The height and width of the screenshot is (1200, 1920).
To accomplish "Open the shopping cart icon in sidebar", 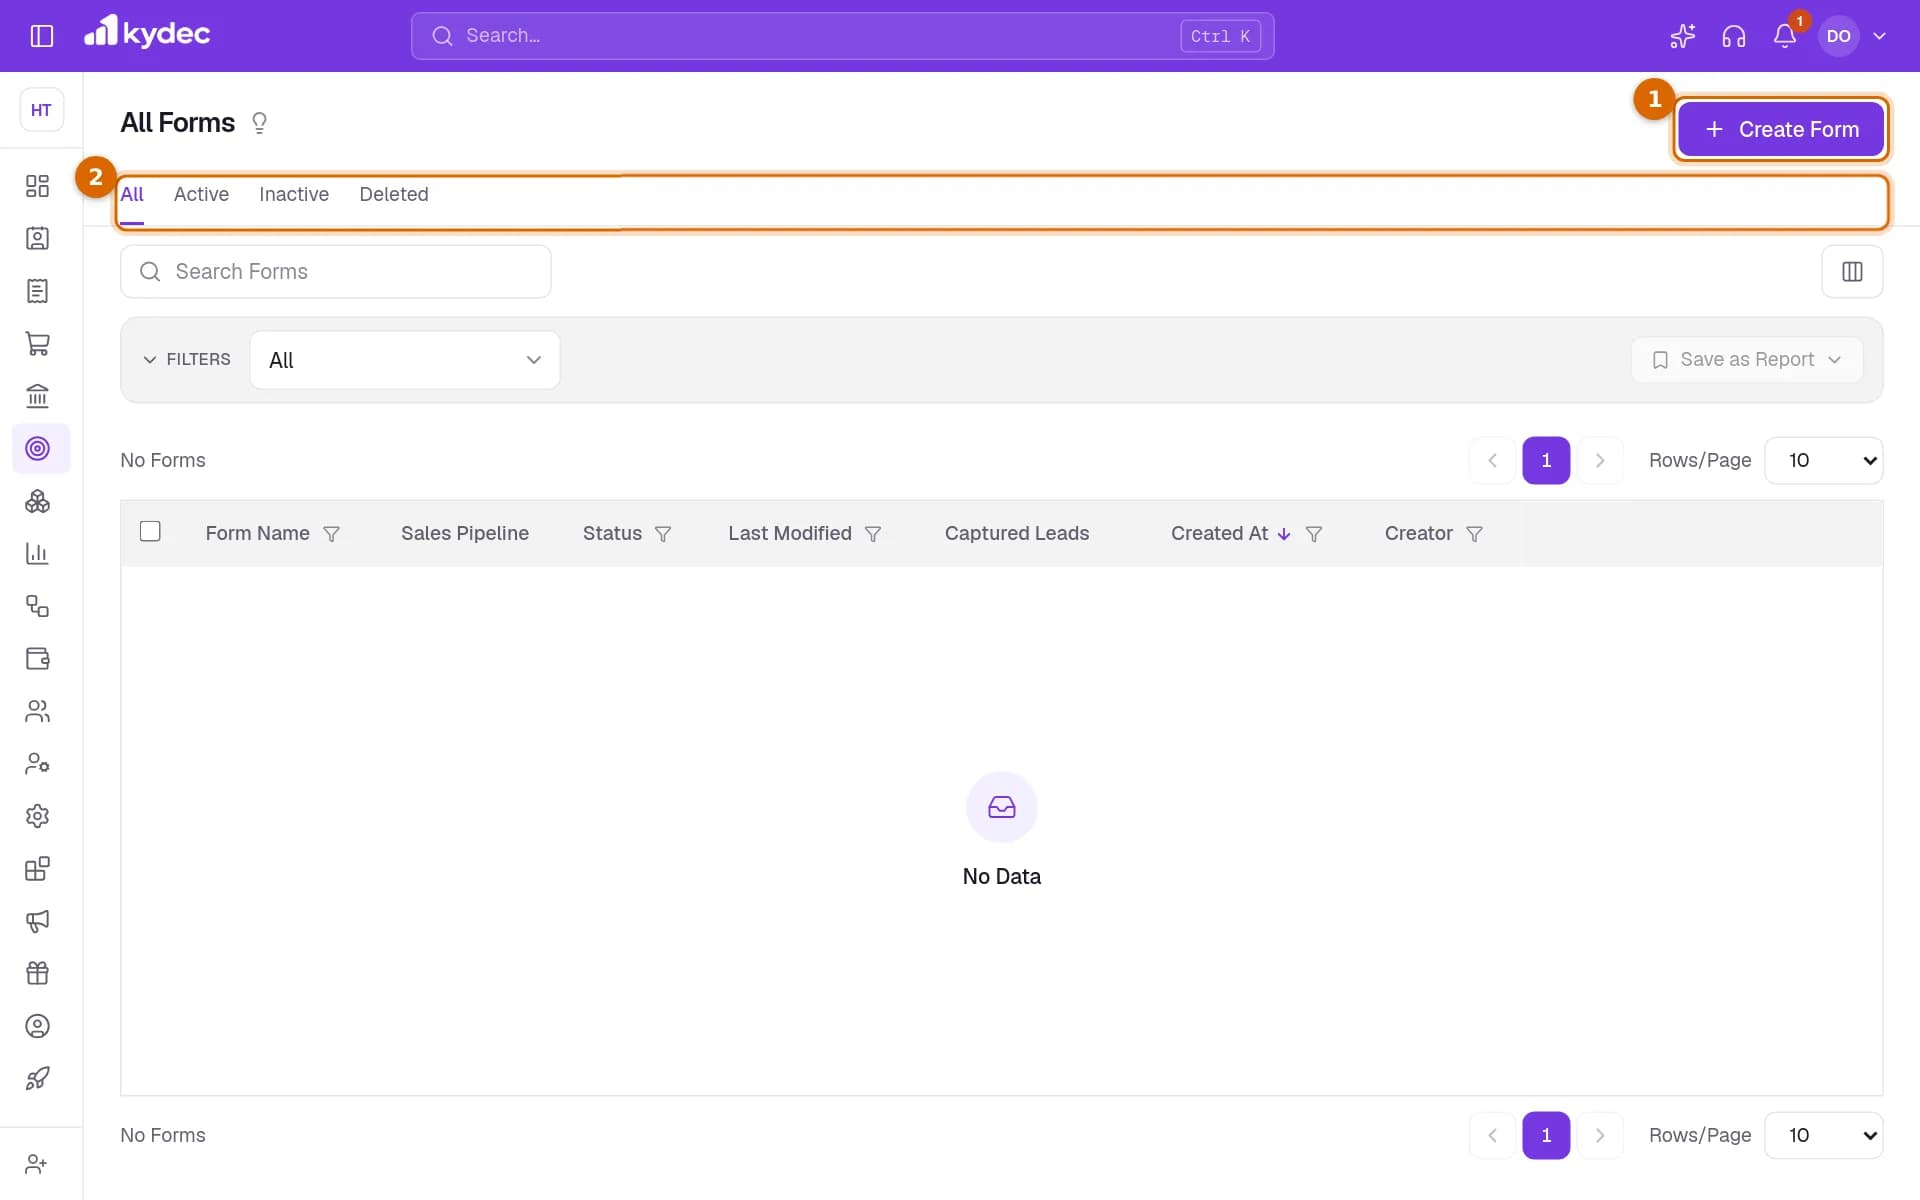I will click(x=38, y=343).
